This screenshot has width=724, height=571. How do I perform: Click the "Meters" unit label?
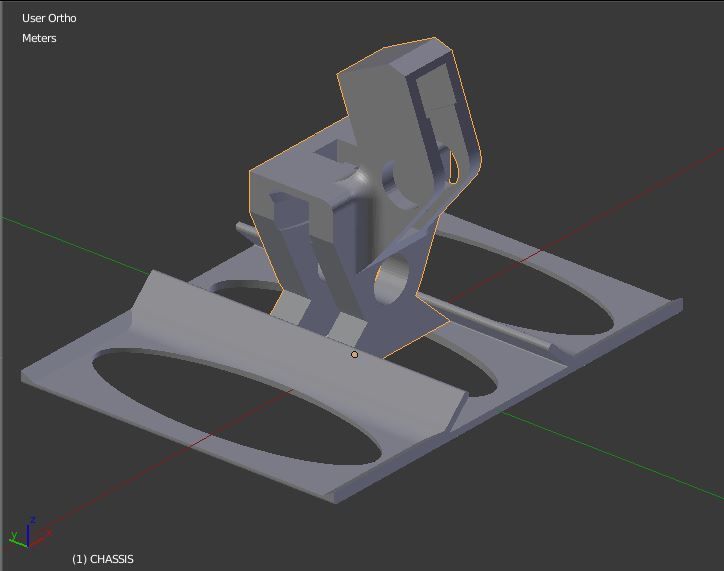(39, 38)
